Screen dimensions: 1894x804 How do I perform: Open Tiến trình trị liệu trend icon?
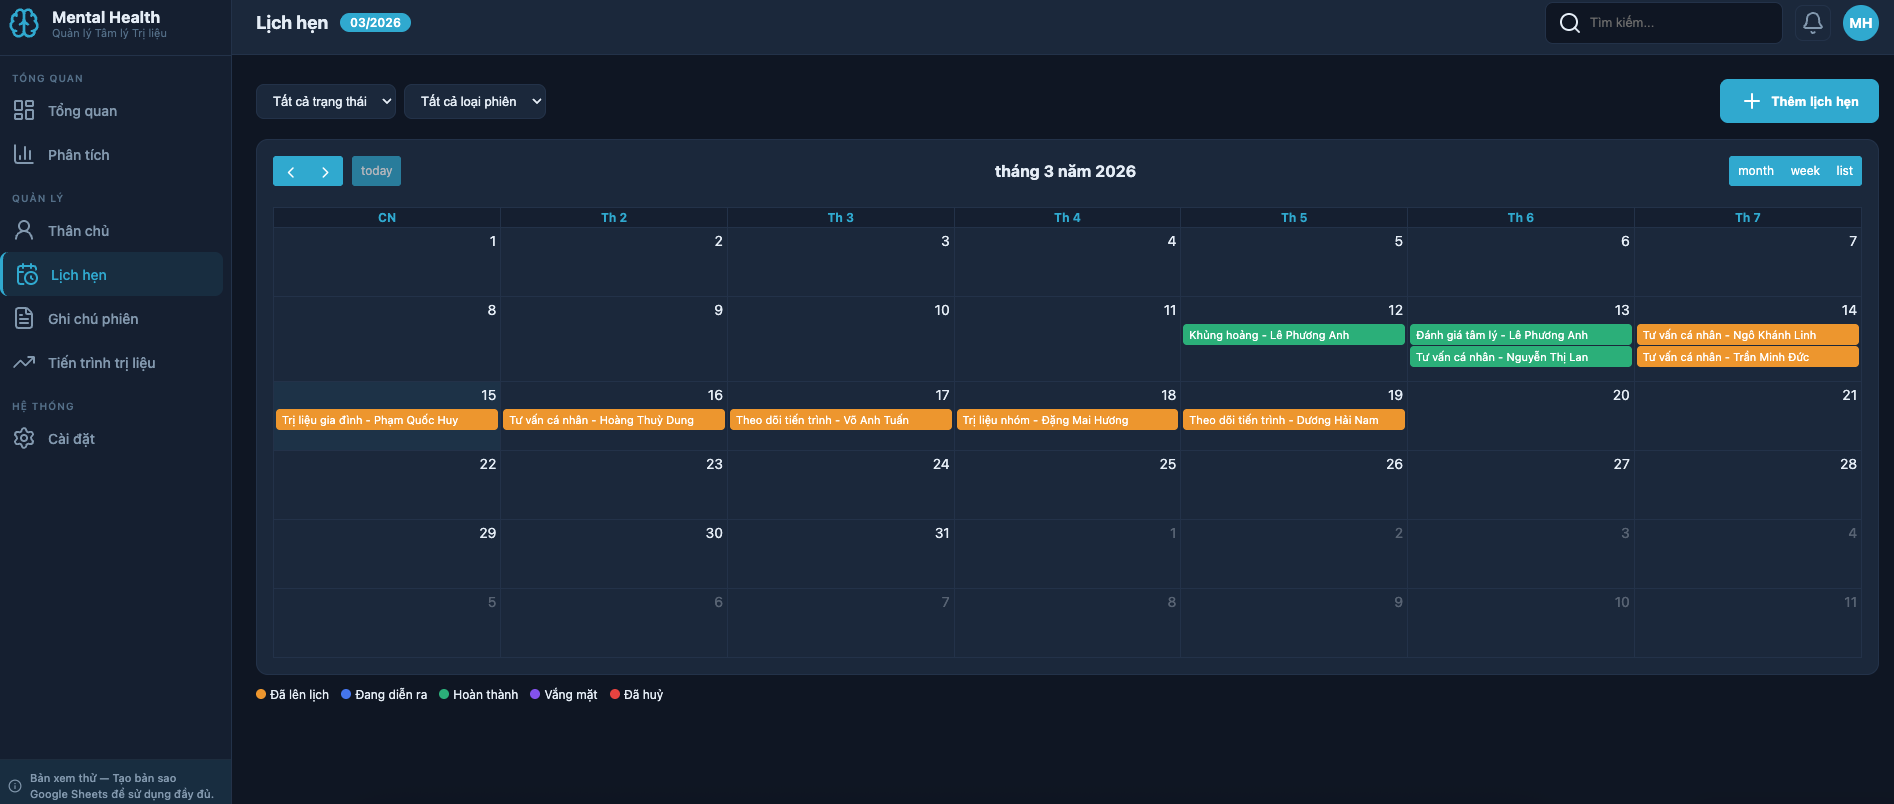click(x=24, y=362)
